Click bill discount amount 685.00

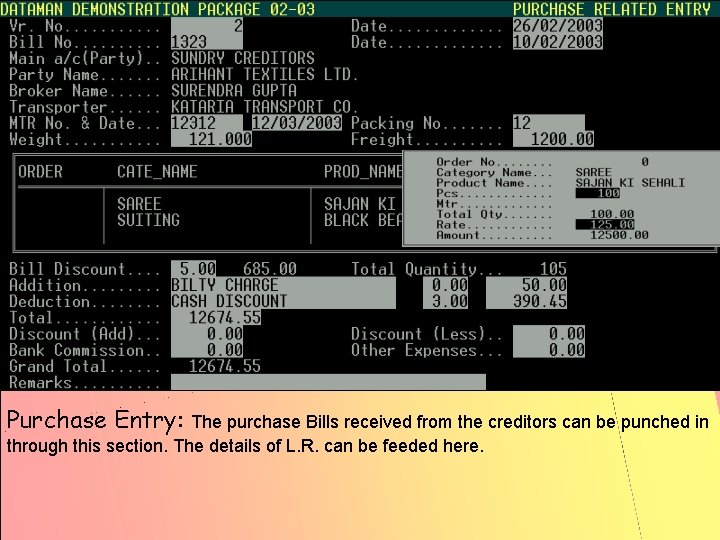pyautogui.click(x=270, y=269)
